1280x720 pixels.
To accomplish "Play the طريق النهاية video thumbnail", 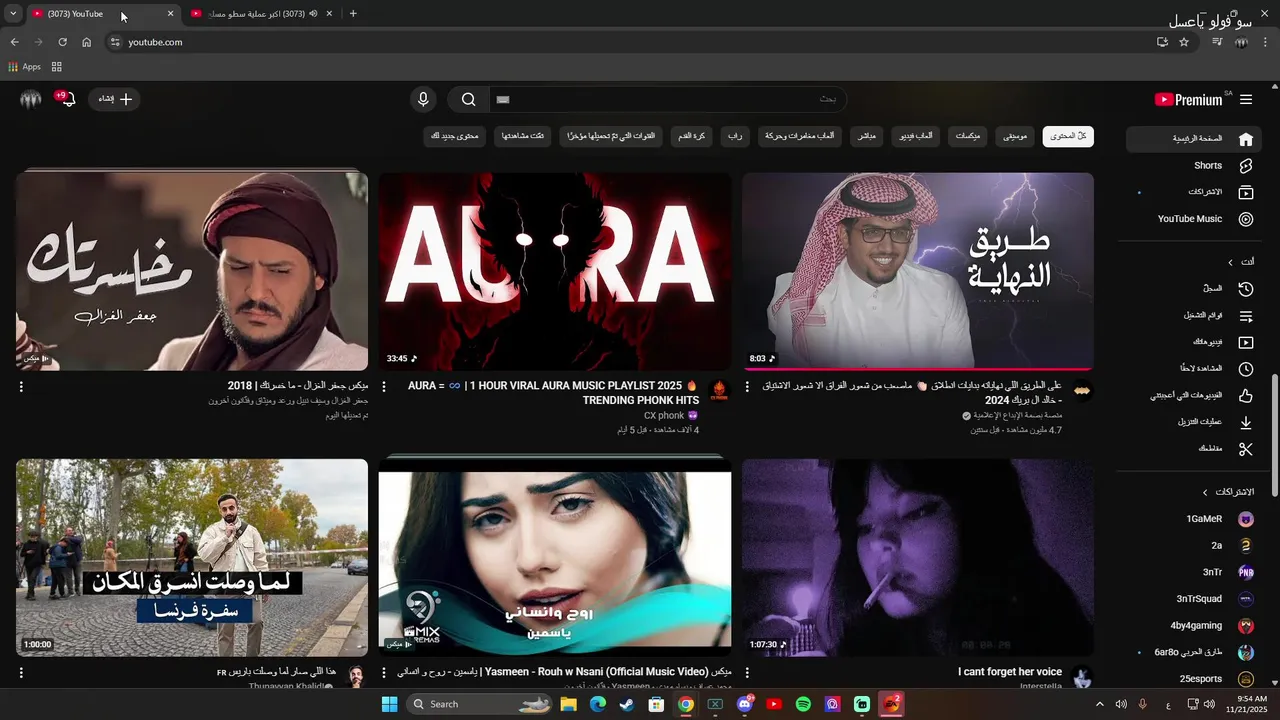I will (918, 271).
